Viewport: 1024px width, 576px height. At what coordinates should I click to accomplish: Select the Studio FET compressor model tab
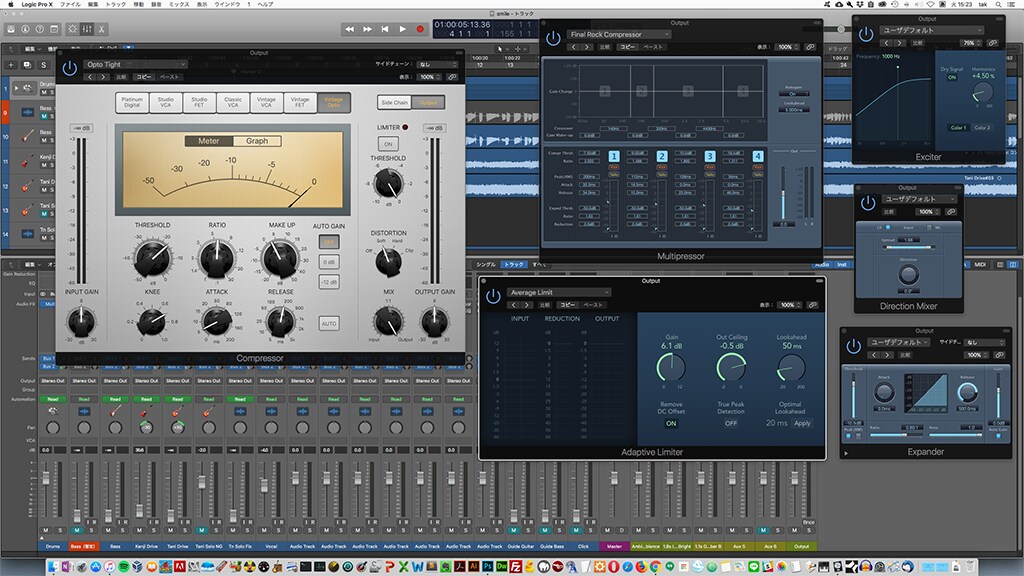click(x=199, y=102)
